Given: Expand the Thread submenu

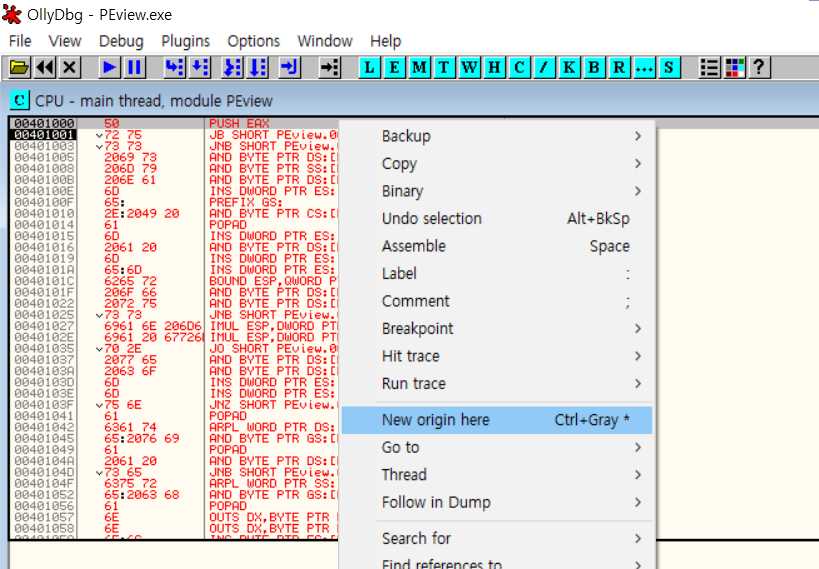Looking at the screenshot, I should point(497,474).
